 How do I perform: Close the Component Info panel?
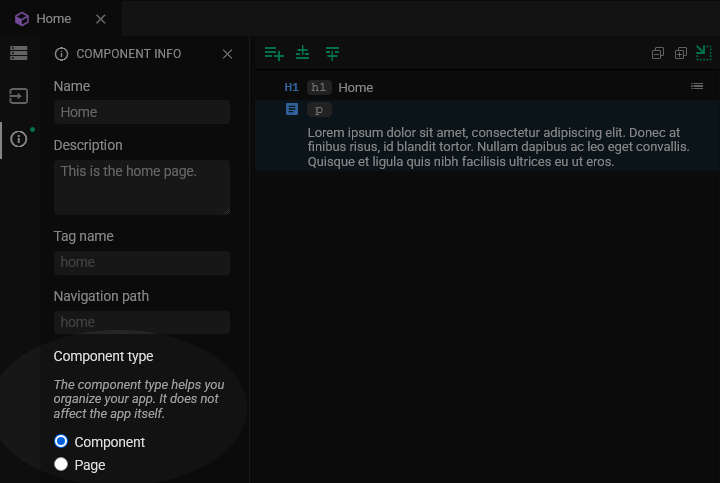pos(227,54)
